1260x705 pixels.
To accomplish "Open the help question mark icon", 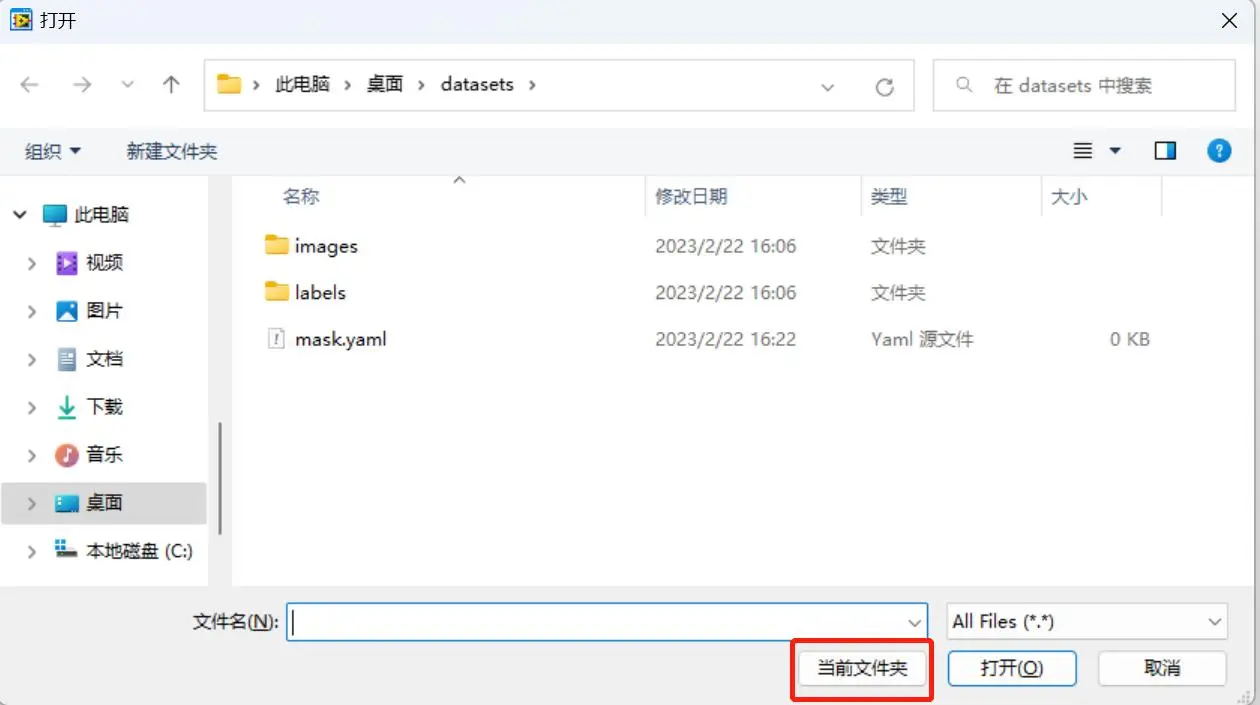I will click(x=1218, y=151).
